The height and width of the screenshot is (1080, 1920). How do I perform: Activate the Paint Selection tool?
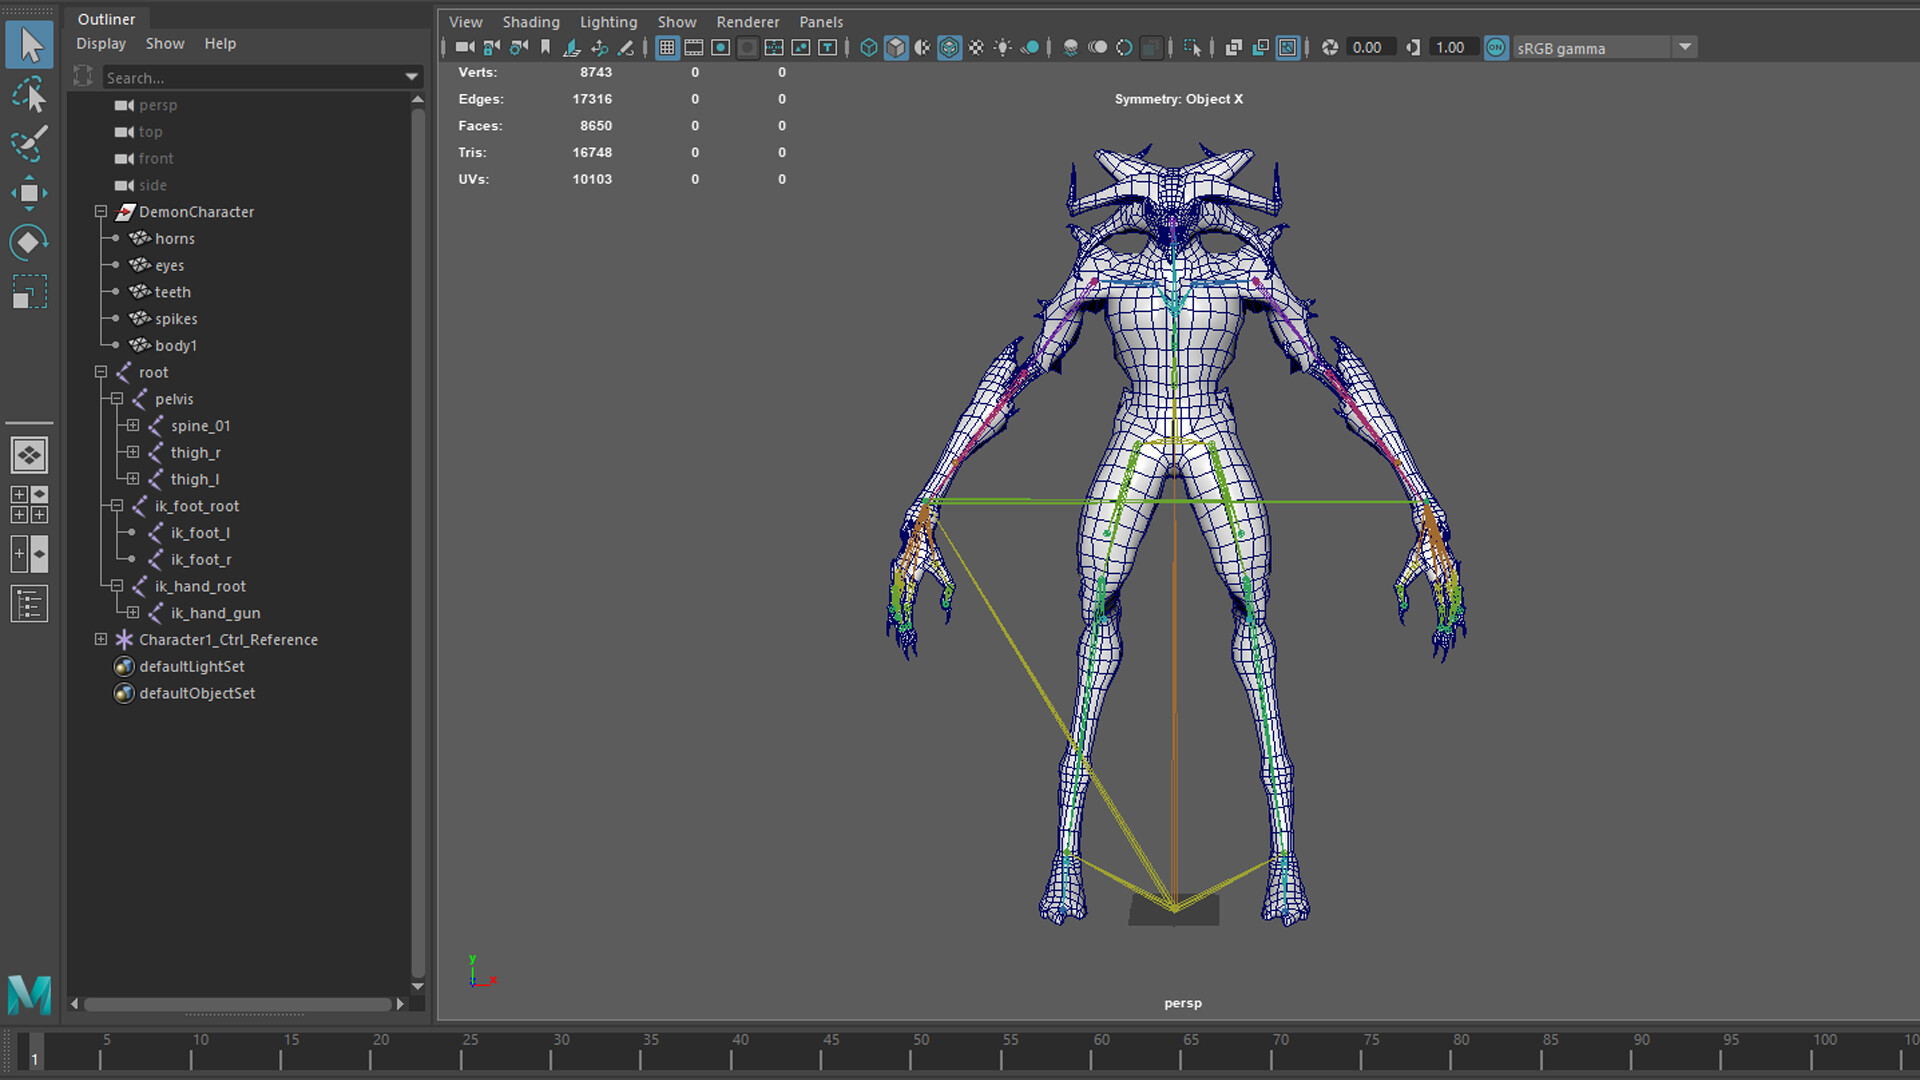[x=30, y=145]
